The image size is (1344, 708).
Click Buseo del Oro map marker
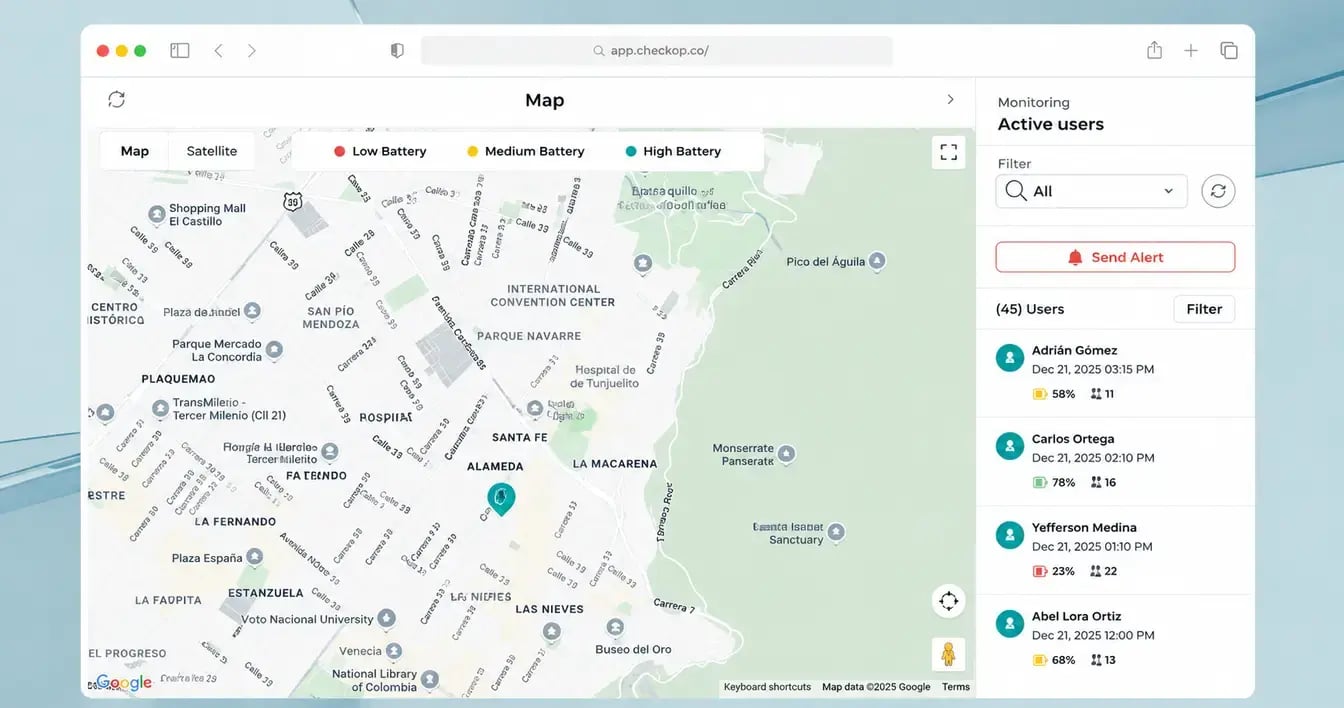click(x=615, y=628)
